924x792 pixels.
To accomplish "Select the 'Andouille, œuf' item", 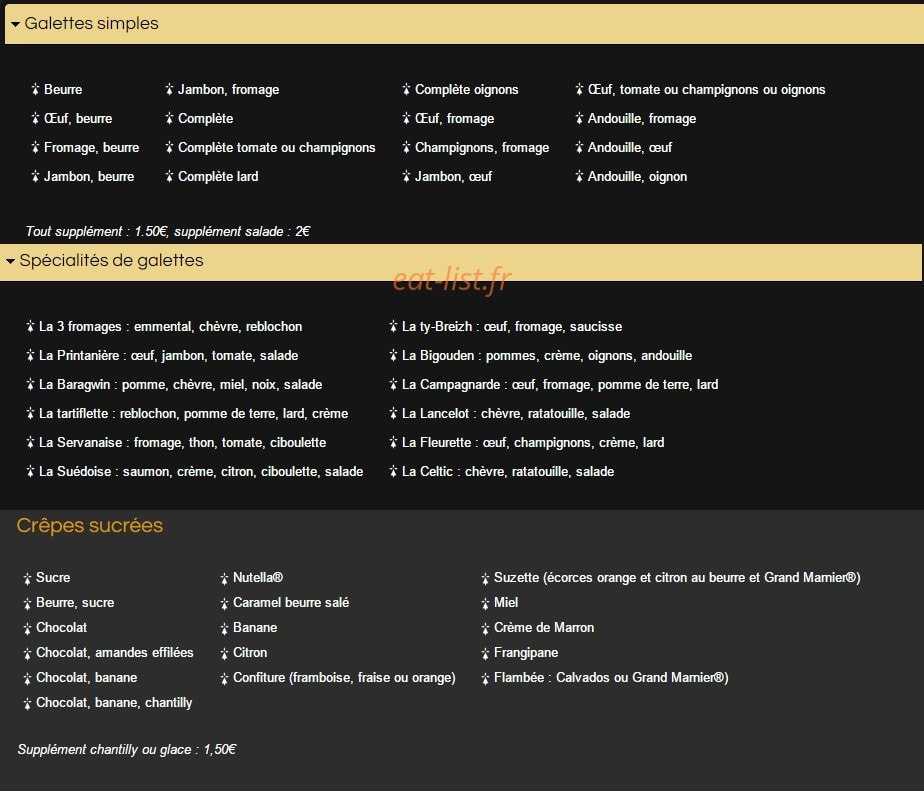I will pos(630,147).
